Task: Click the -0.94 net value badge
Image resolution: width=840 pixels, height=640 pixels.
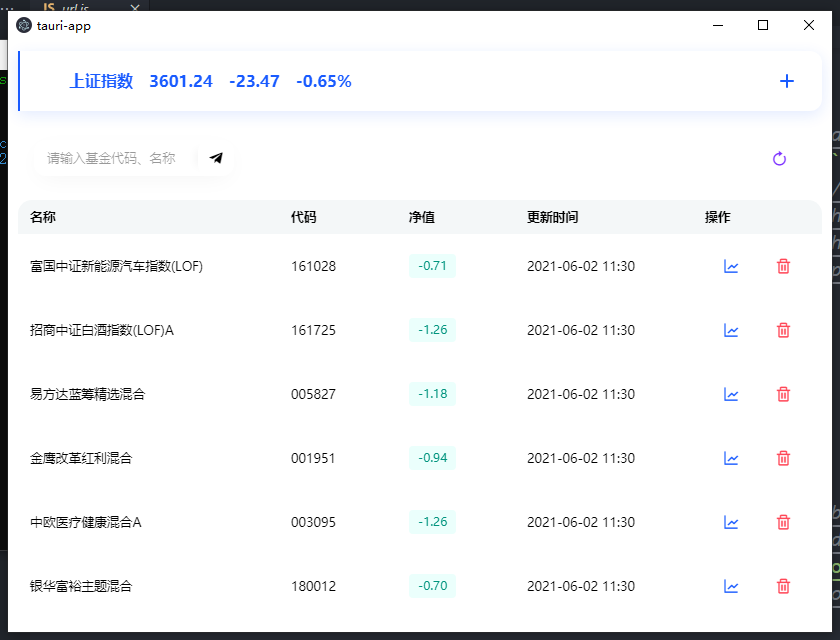Action: 432,457
